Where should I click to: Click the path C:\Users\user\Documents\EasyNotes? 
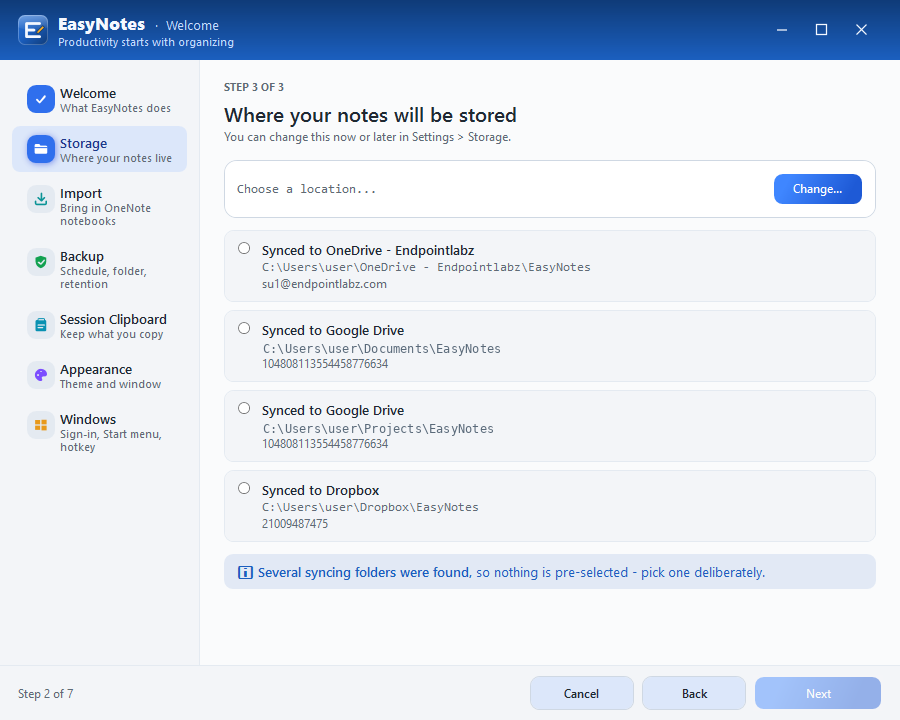click(382, 349)
